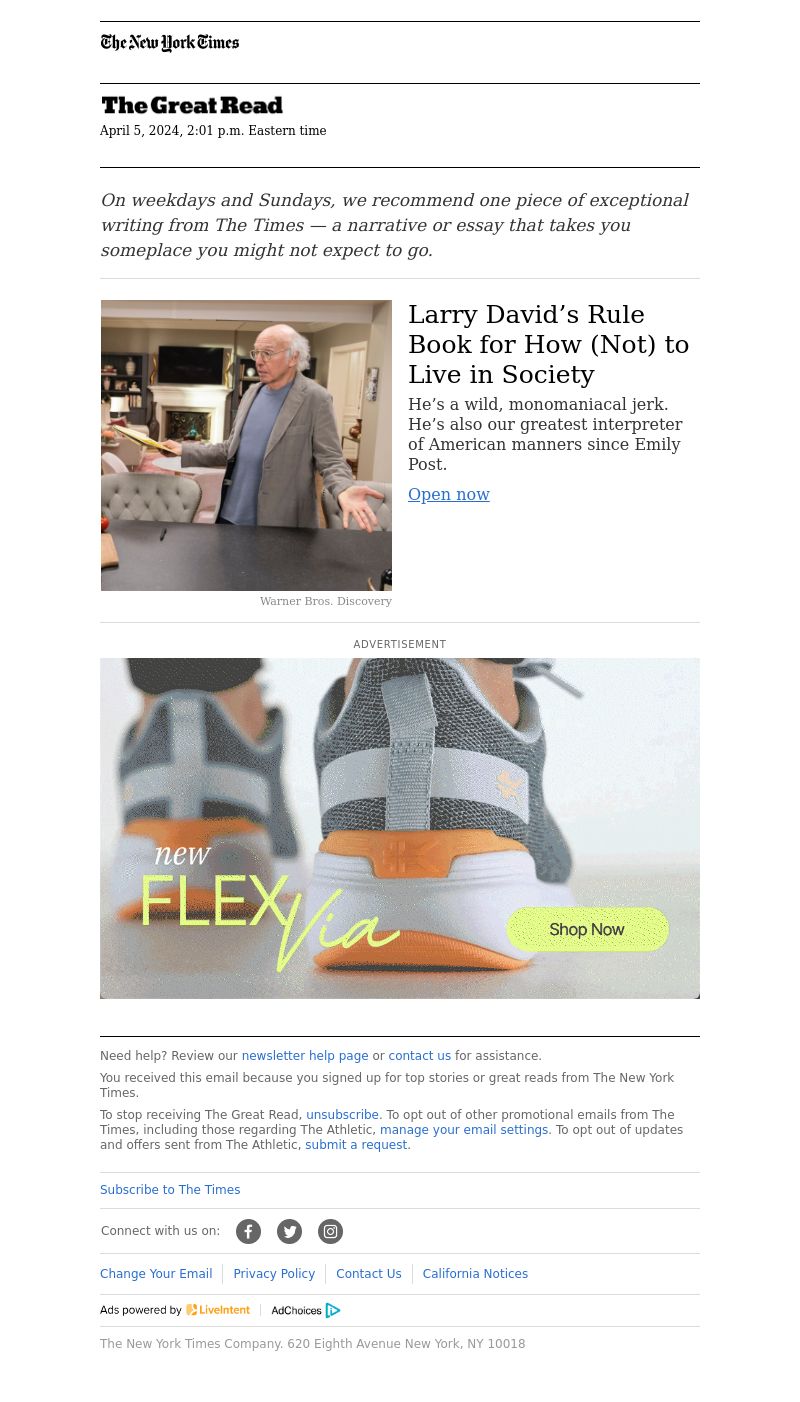Open the California Notices footer link
Viewport: 800px width, 1402px height.
[475, 1274]
